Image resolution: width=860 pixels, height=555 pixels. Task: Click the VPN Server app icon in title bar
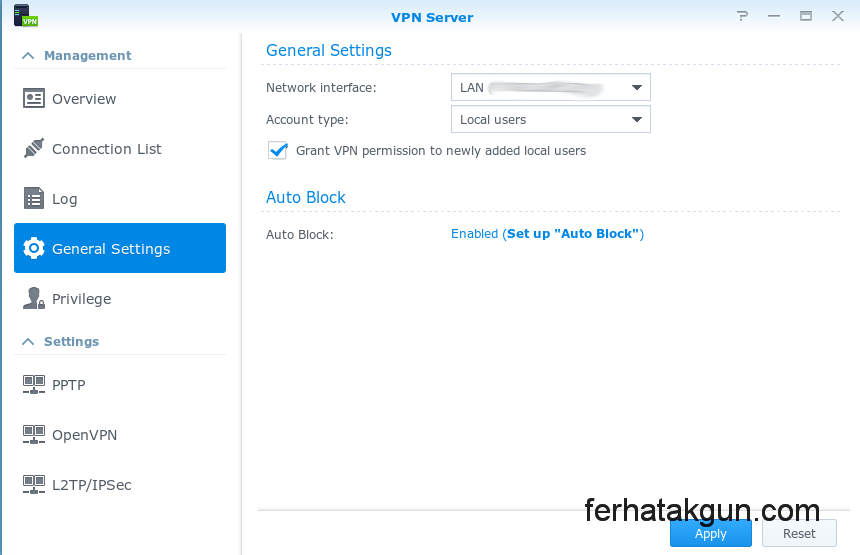[x=25, y=15]
